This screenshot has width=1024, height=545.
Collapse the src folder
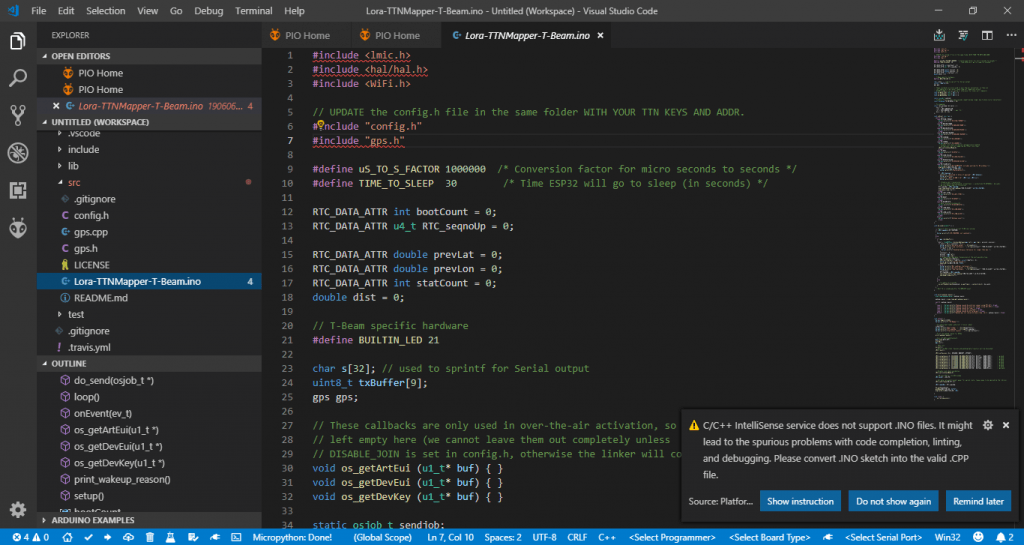point(73,183)
